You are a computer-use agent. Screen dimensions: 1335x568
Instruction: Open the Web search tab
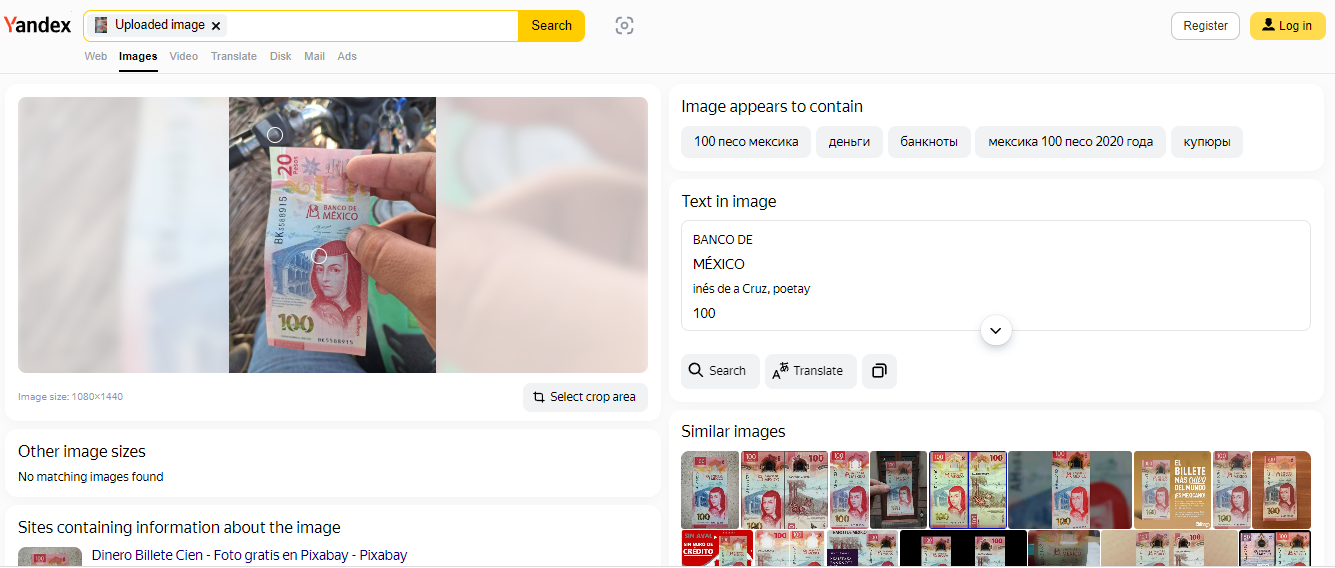click(96, 57)
